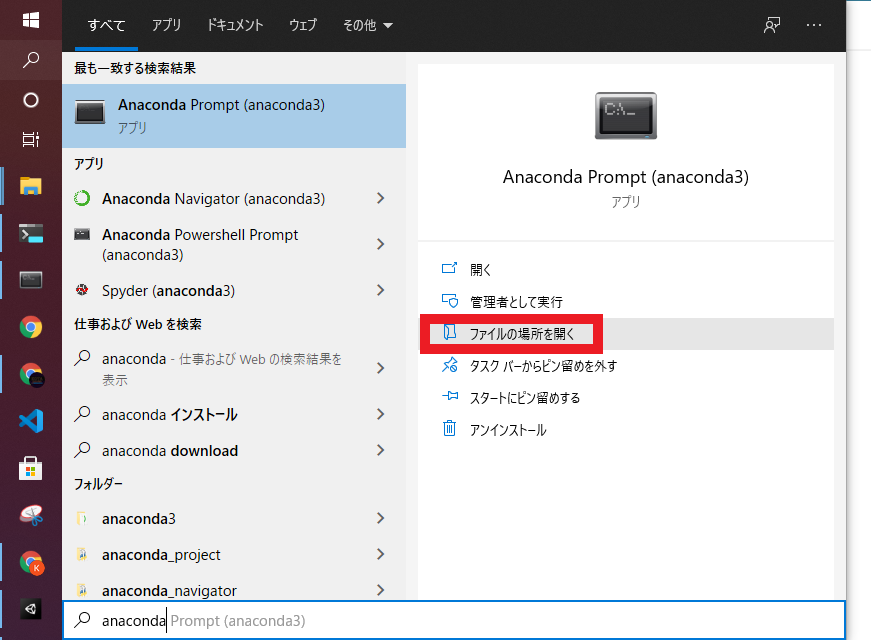This screenshot has width=871, height=640.
Task: Open command prompt icon in taskbar
Action: click(31, 280)
